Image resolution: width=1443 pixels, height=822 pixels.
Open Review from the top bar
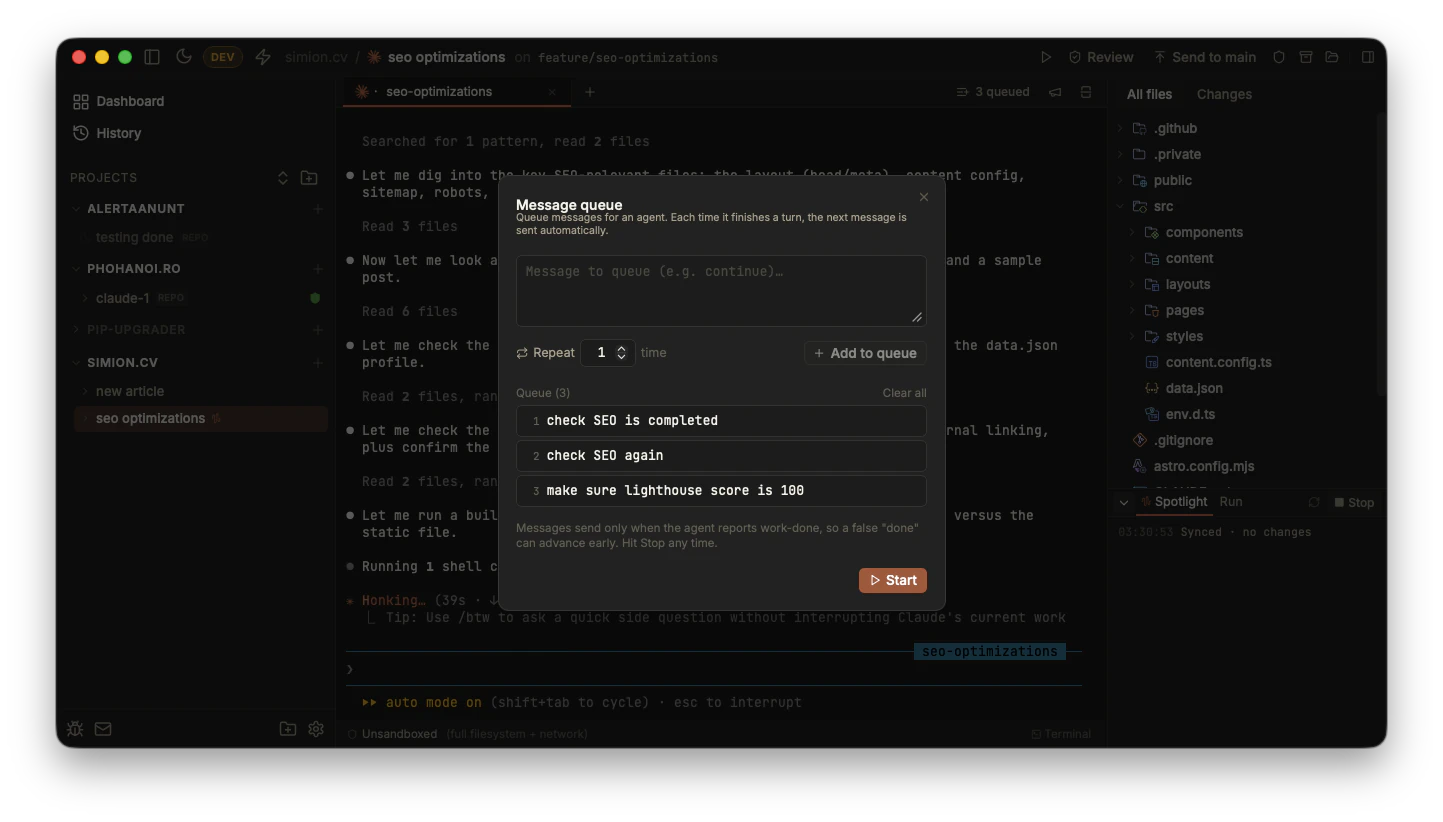pos(1101,57)
